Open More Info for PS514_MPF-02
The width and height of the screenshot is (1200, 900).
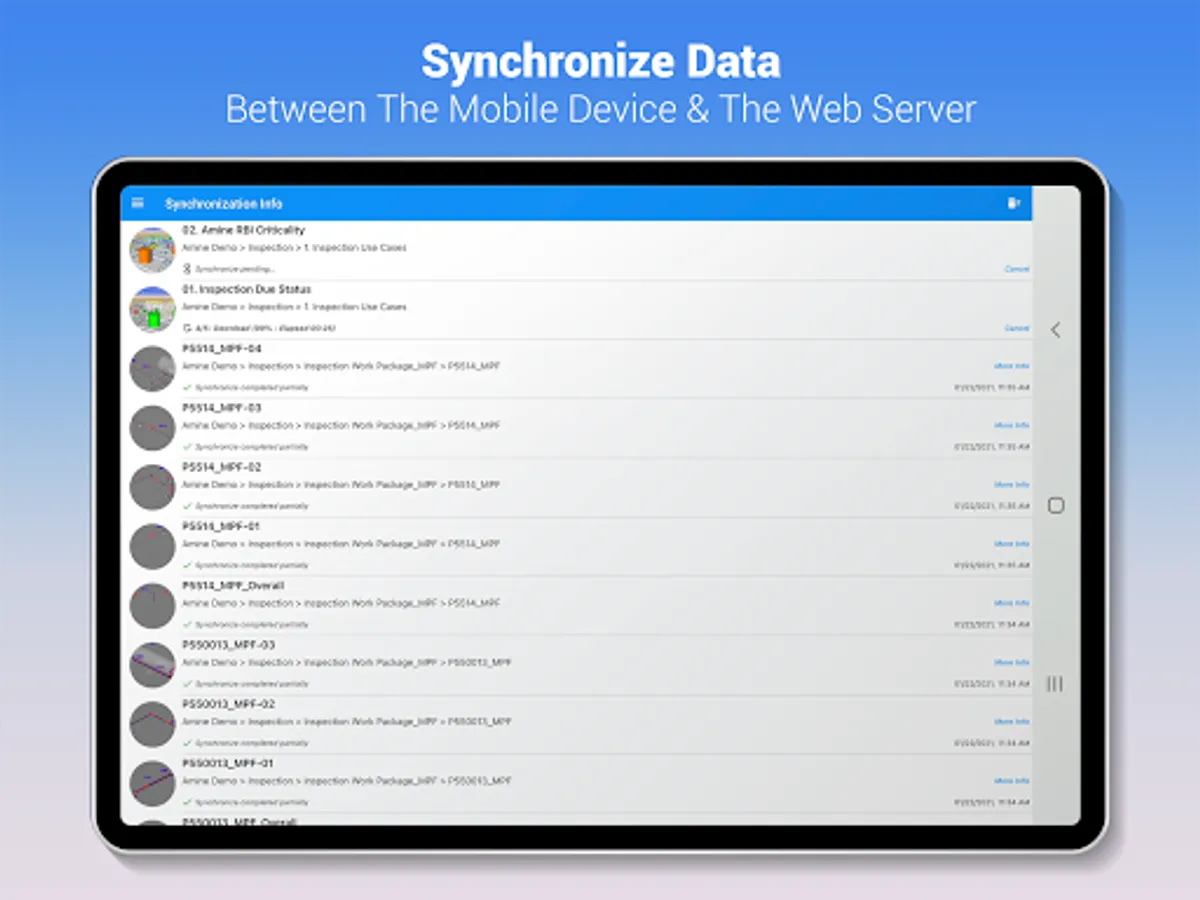click(1011, 484)
